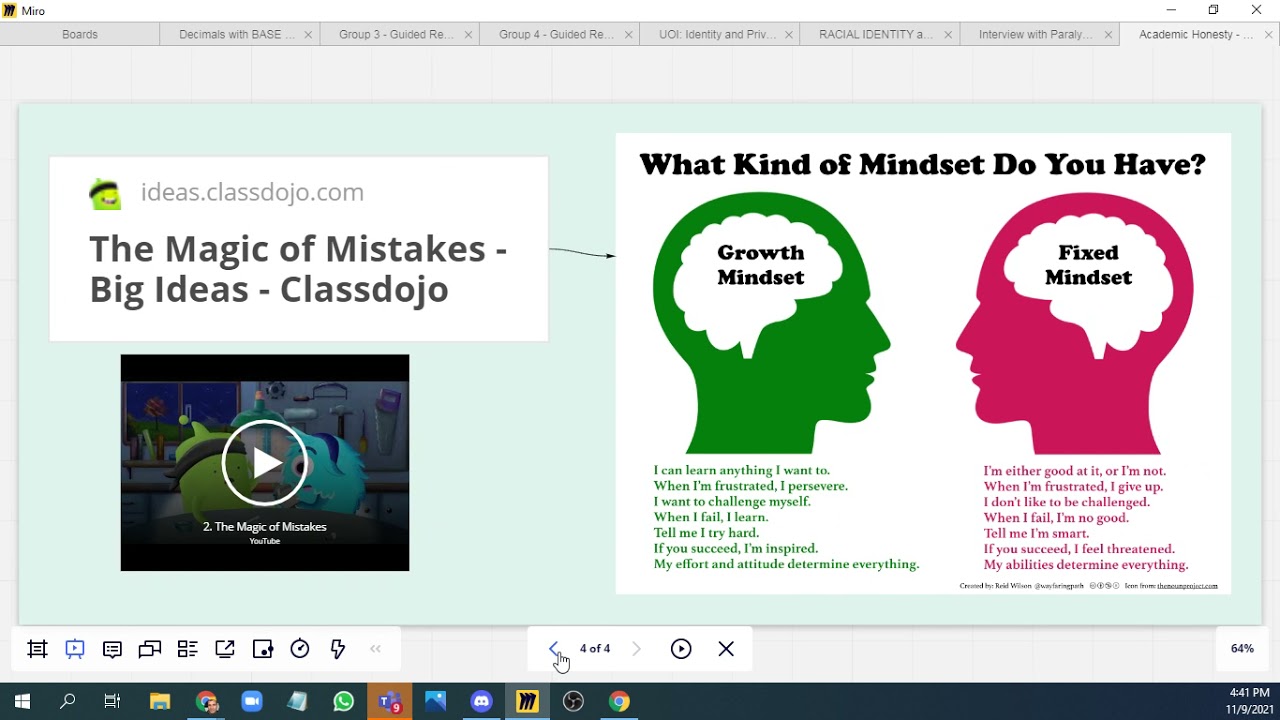Open the Photos app on taskbar
This screenshot has width=1280, height=720.
pyautogui.click(x=435, y=701)
